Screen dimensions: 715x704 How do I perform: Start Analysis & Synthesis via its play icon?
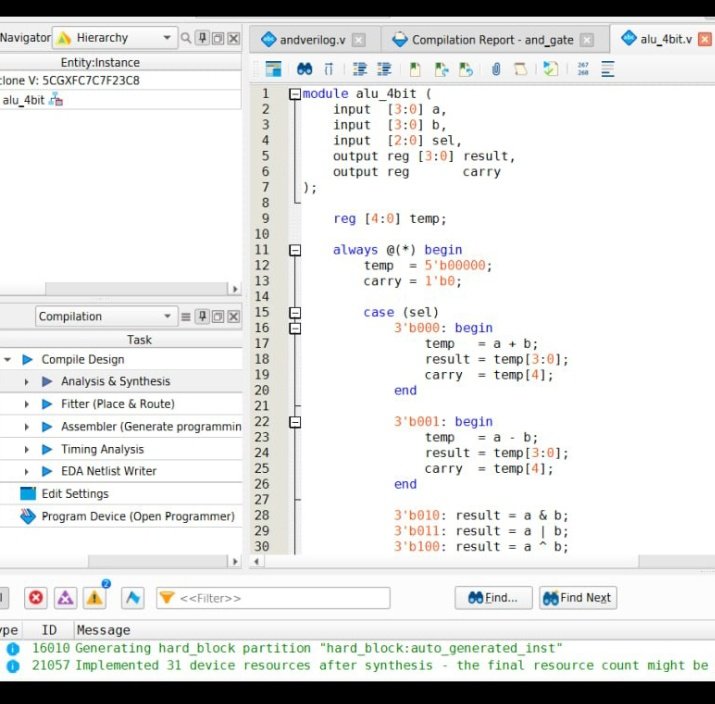(47, 381)
